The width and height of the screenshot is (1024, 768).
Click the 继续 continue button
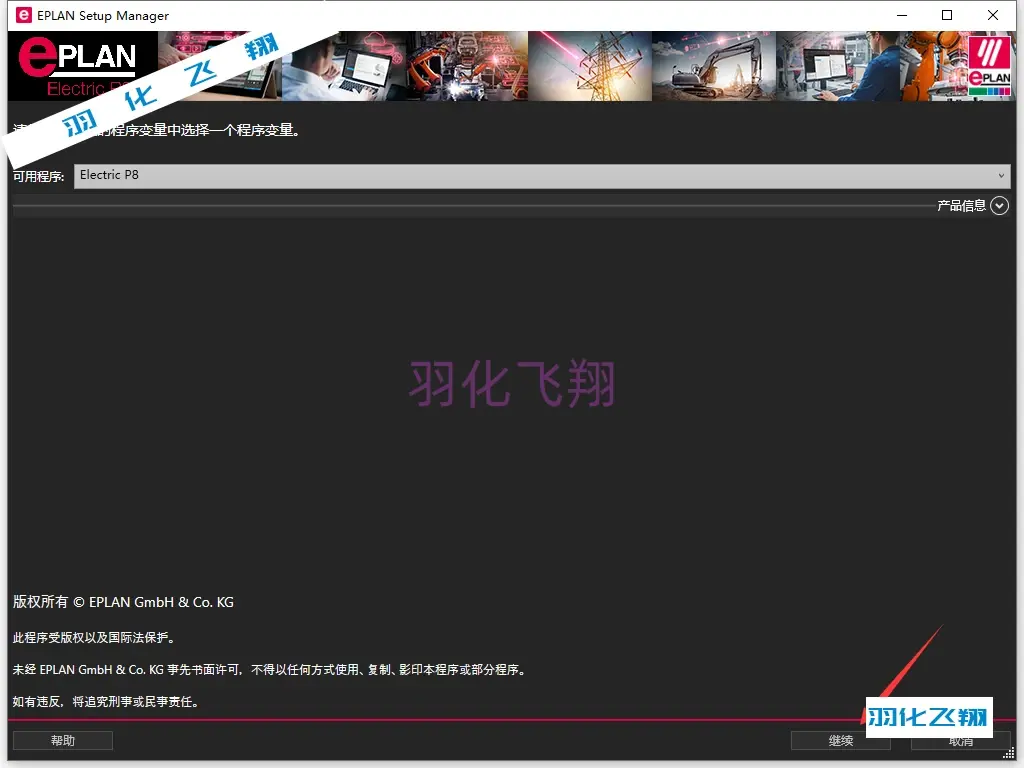[840, 741]
